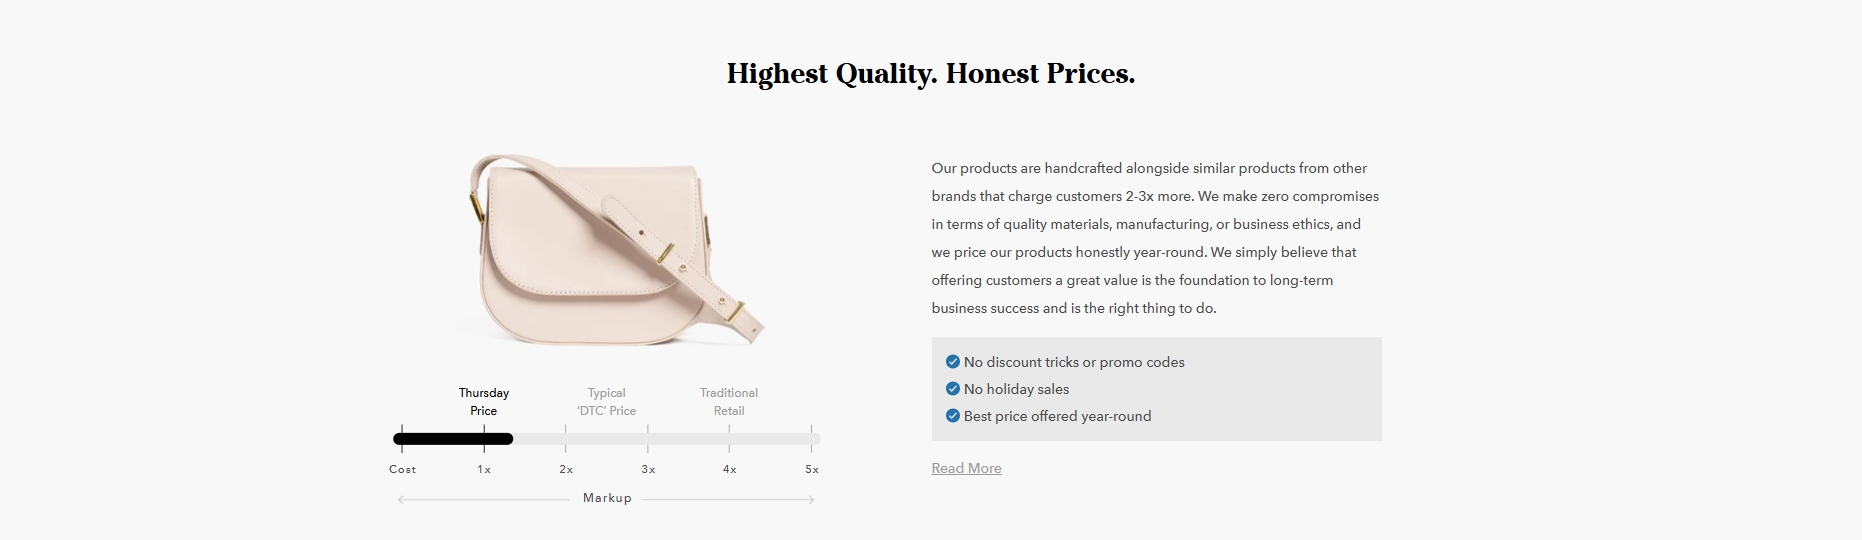Viewport: 1862px width, 540px height.
Task: Click the 3x tick on markup scale
Action: (x=648, y=469)
